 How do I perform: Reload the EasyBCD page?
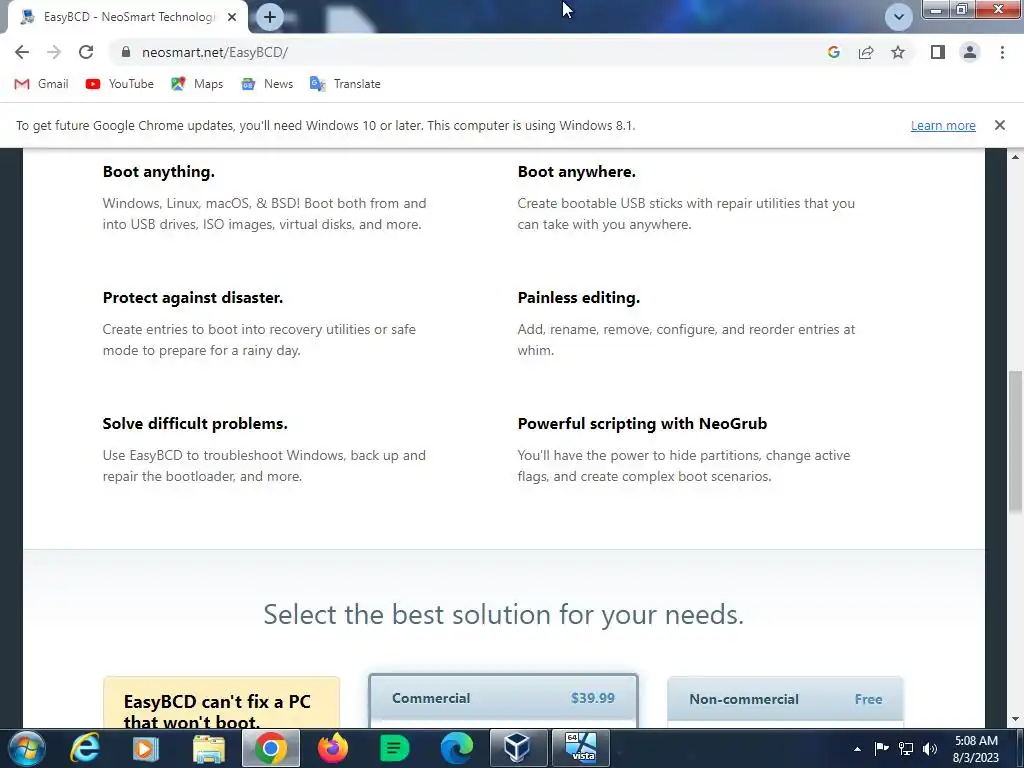click(86, 52)
